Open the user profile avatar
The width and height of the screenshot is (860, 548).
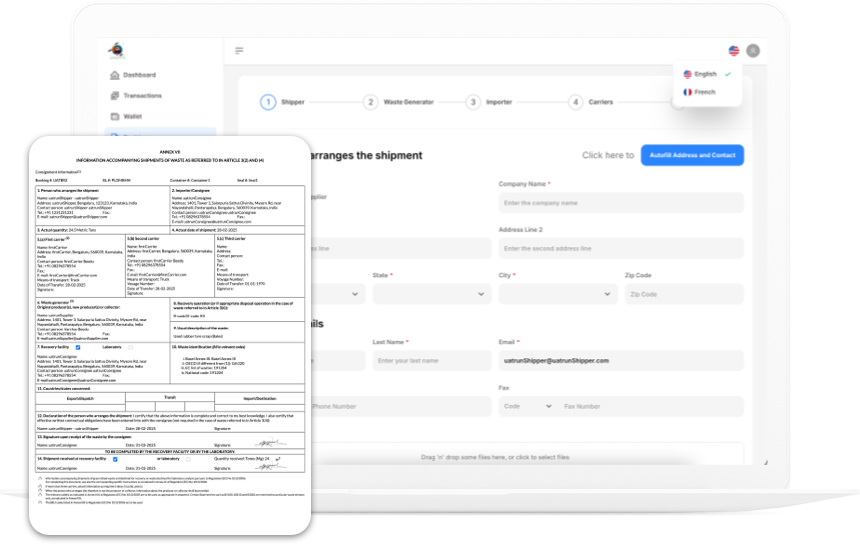(x=753, y=50)
